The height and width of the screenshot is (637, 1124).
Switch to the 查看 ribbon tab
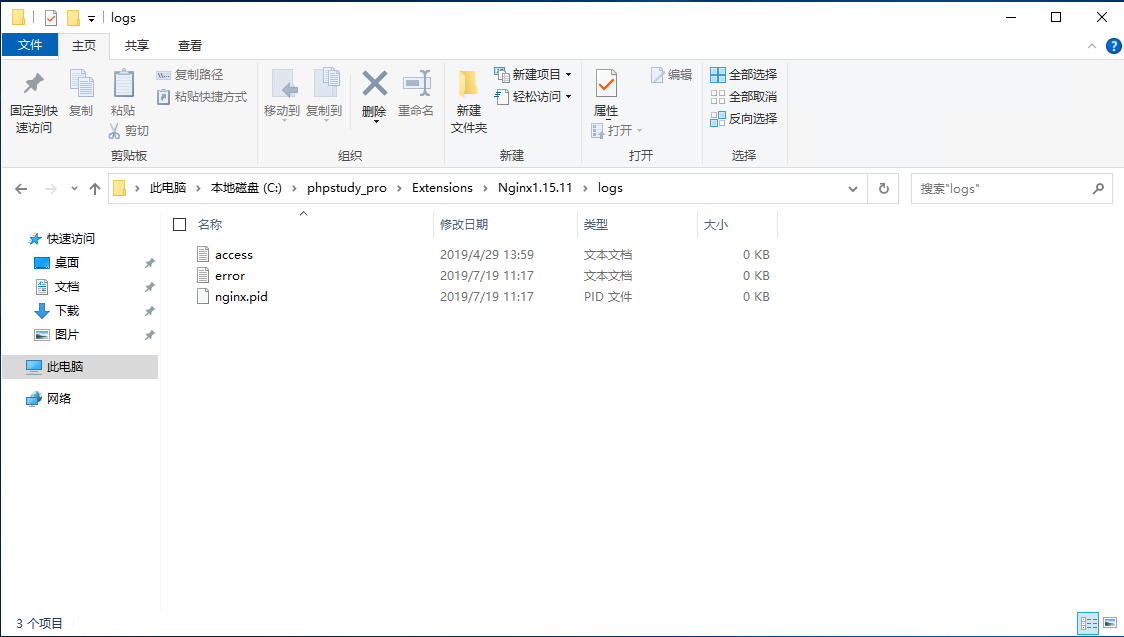coord(189,45)
